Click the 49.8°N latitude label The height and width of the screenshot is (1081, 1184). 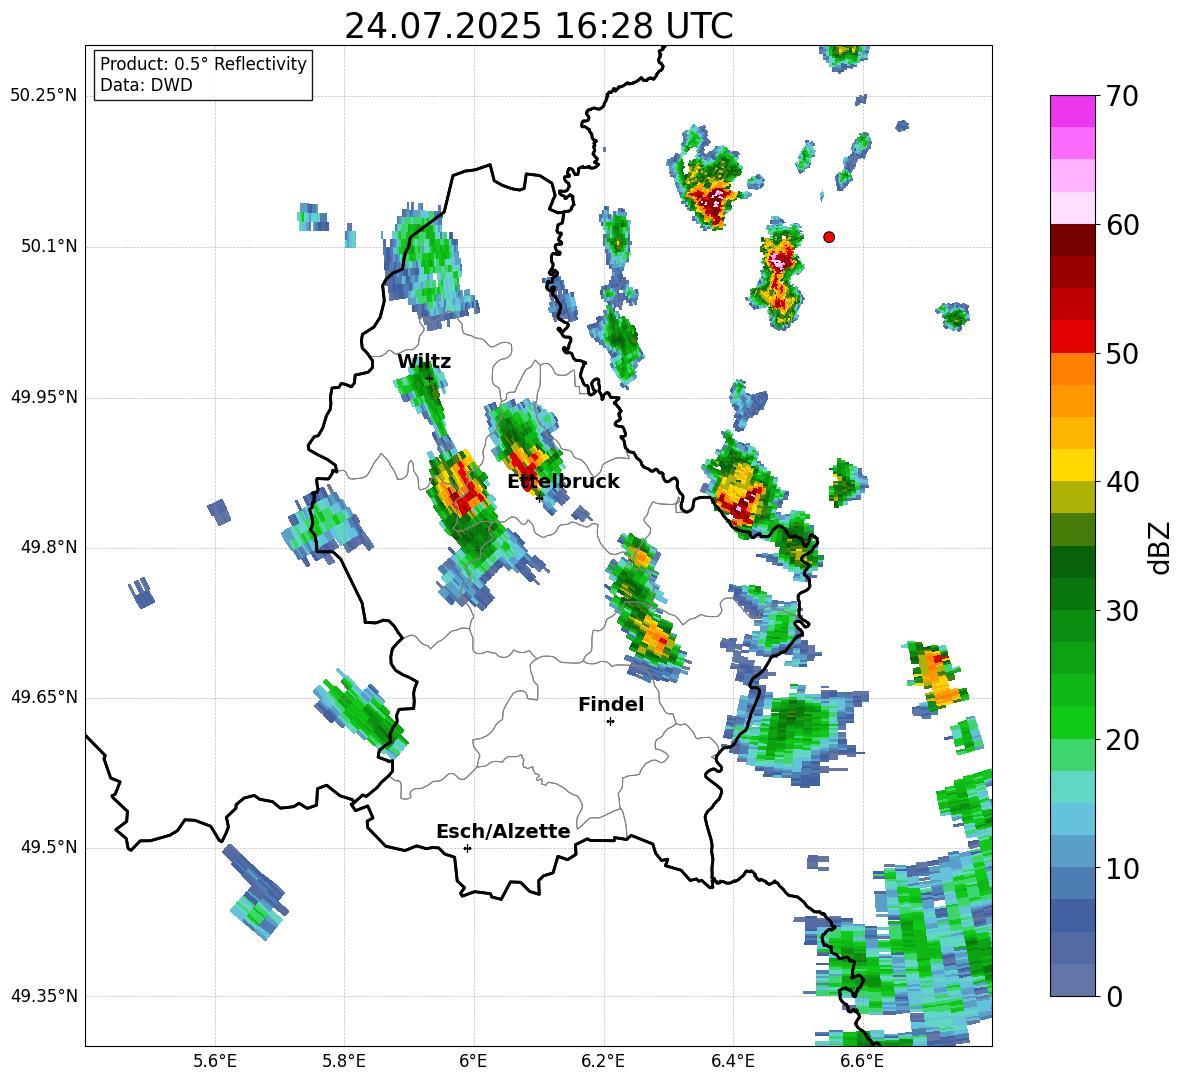point(49,547)
